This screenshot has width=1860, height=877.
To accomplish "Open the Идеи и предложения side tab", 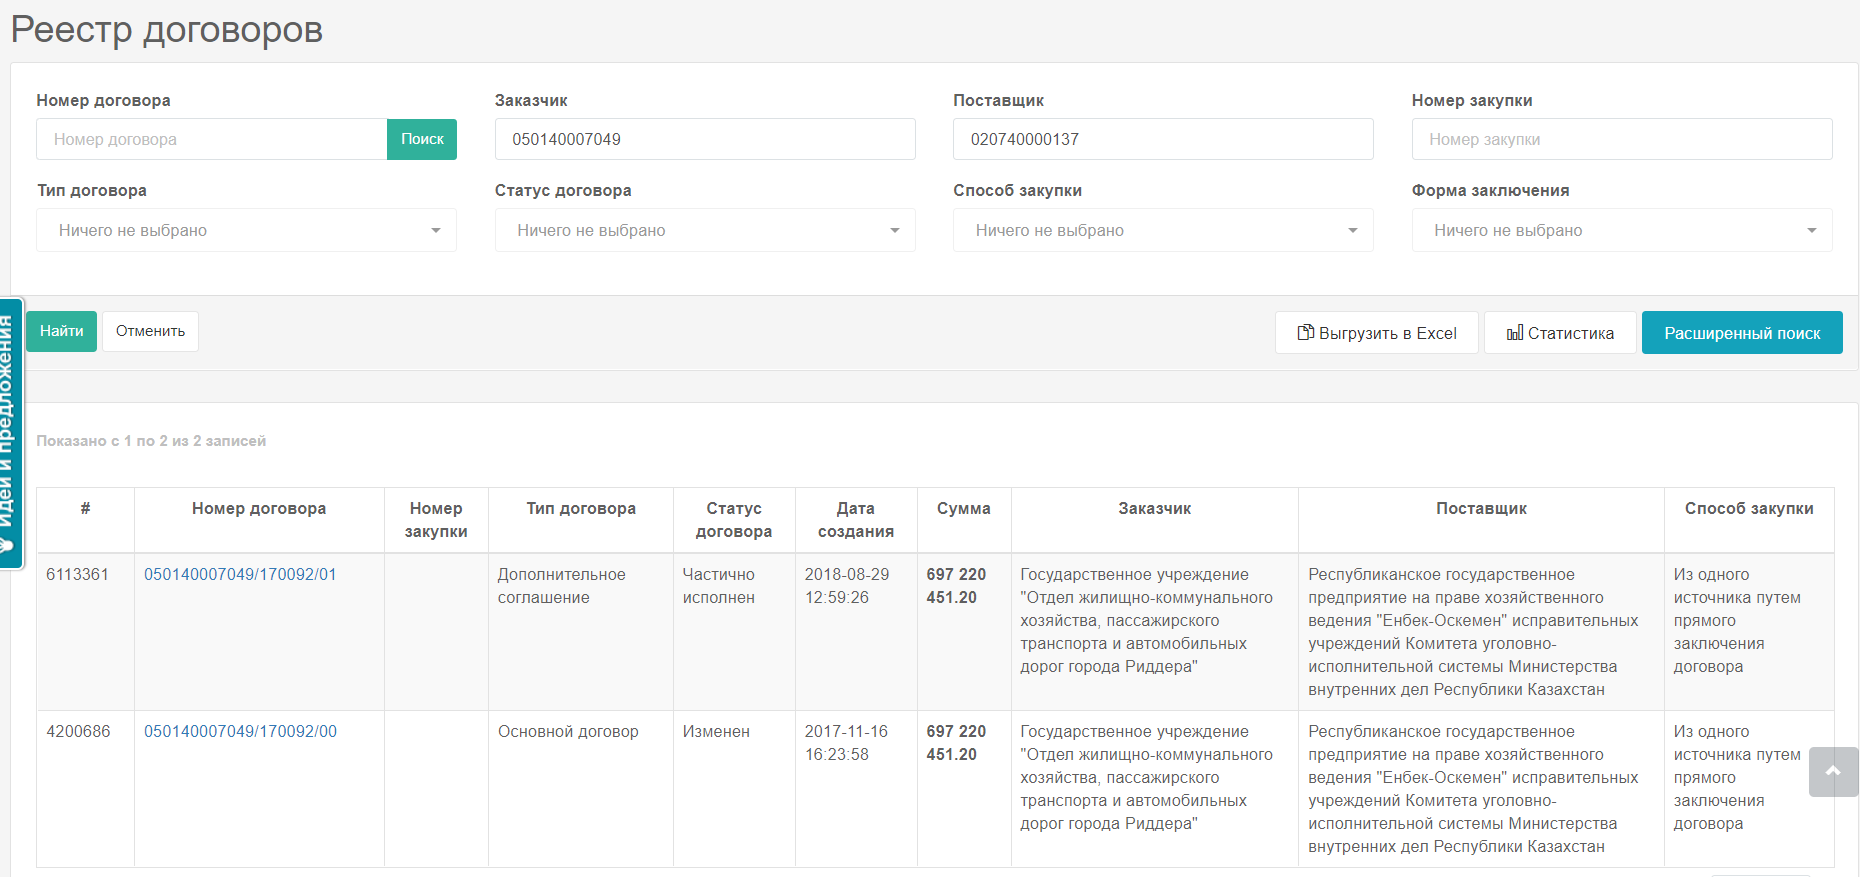I will (11, 433).
